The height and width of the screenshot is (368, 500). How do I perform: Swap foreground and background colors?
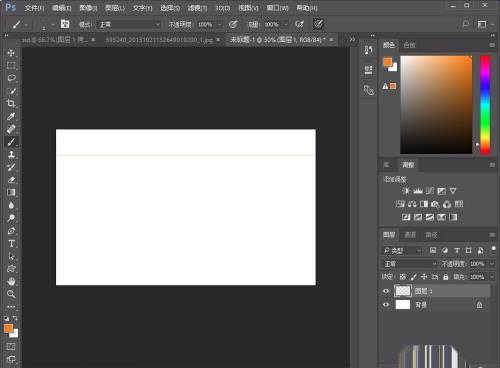[x=15, y=318]
